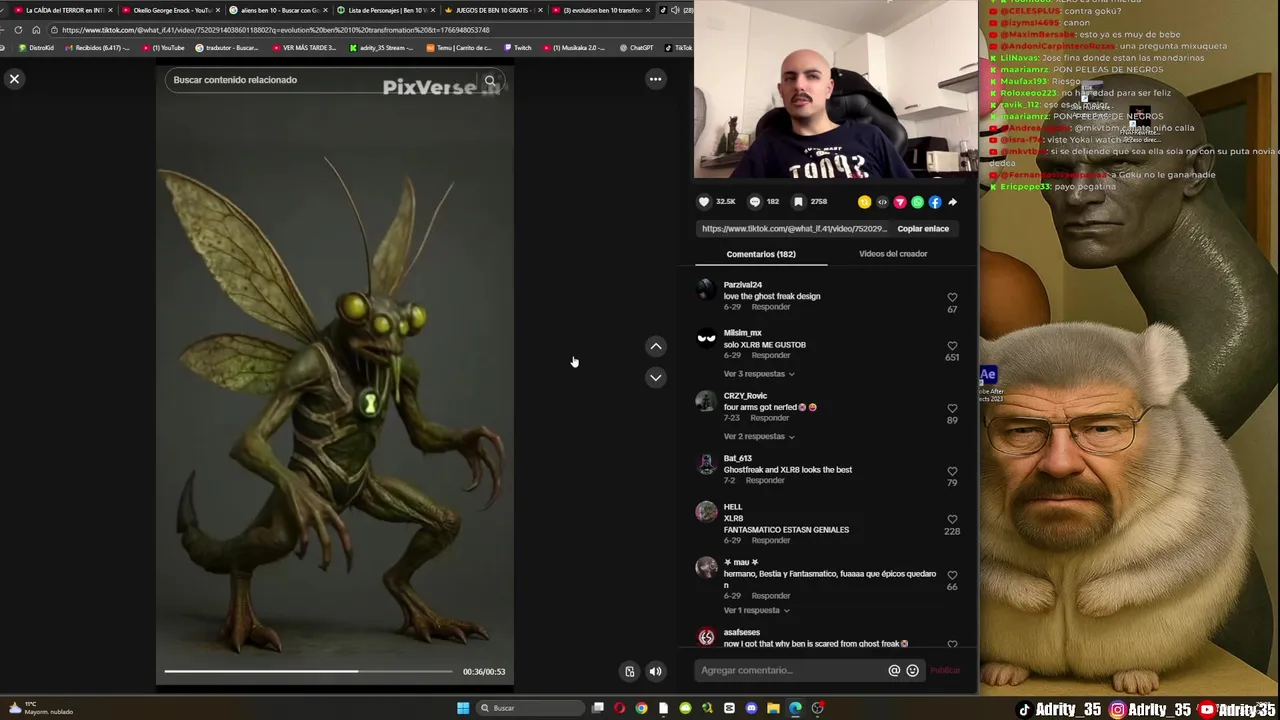
Task: Like the video with heart icon
Action: 704,201
